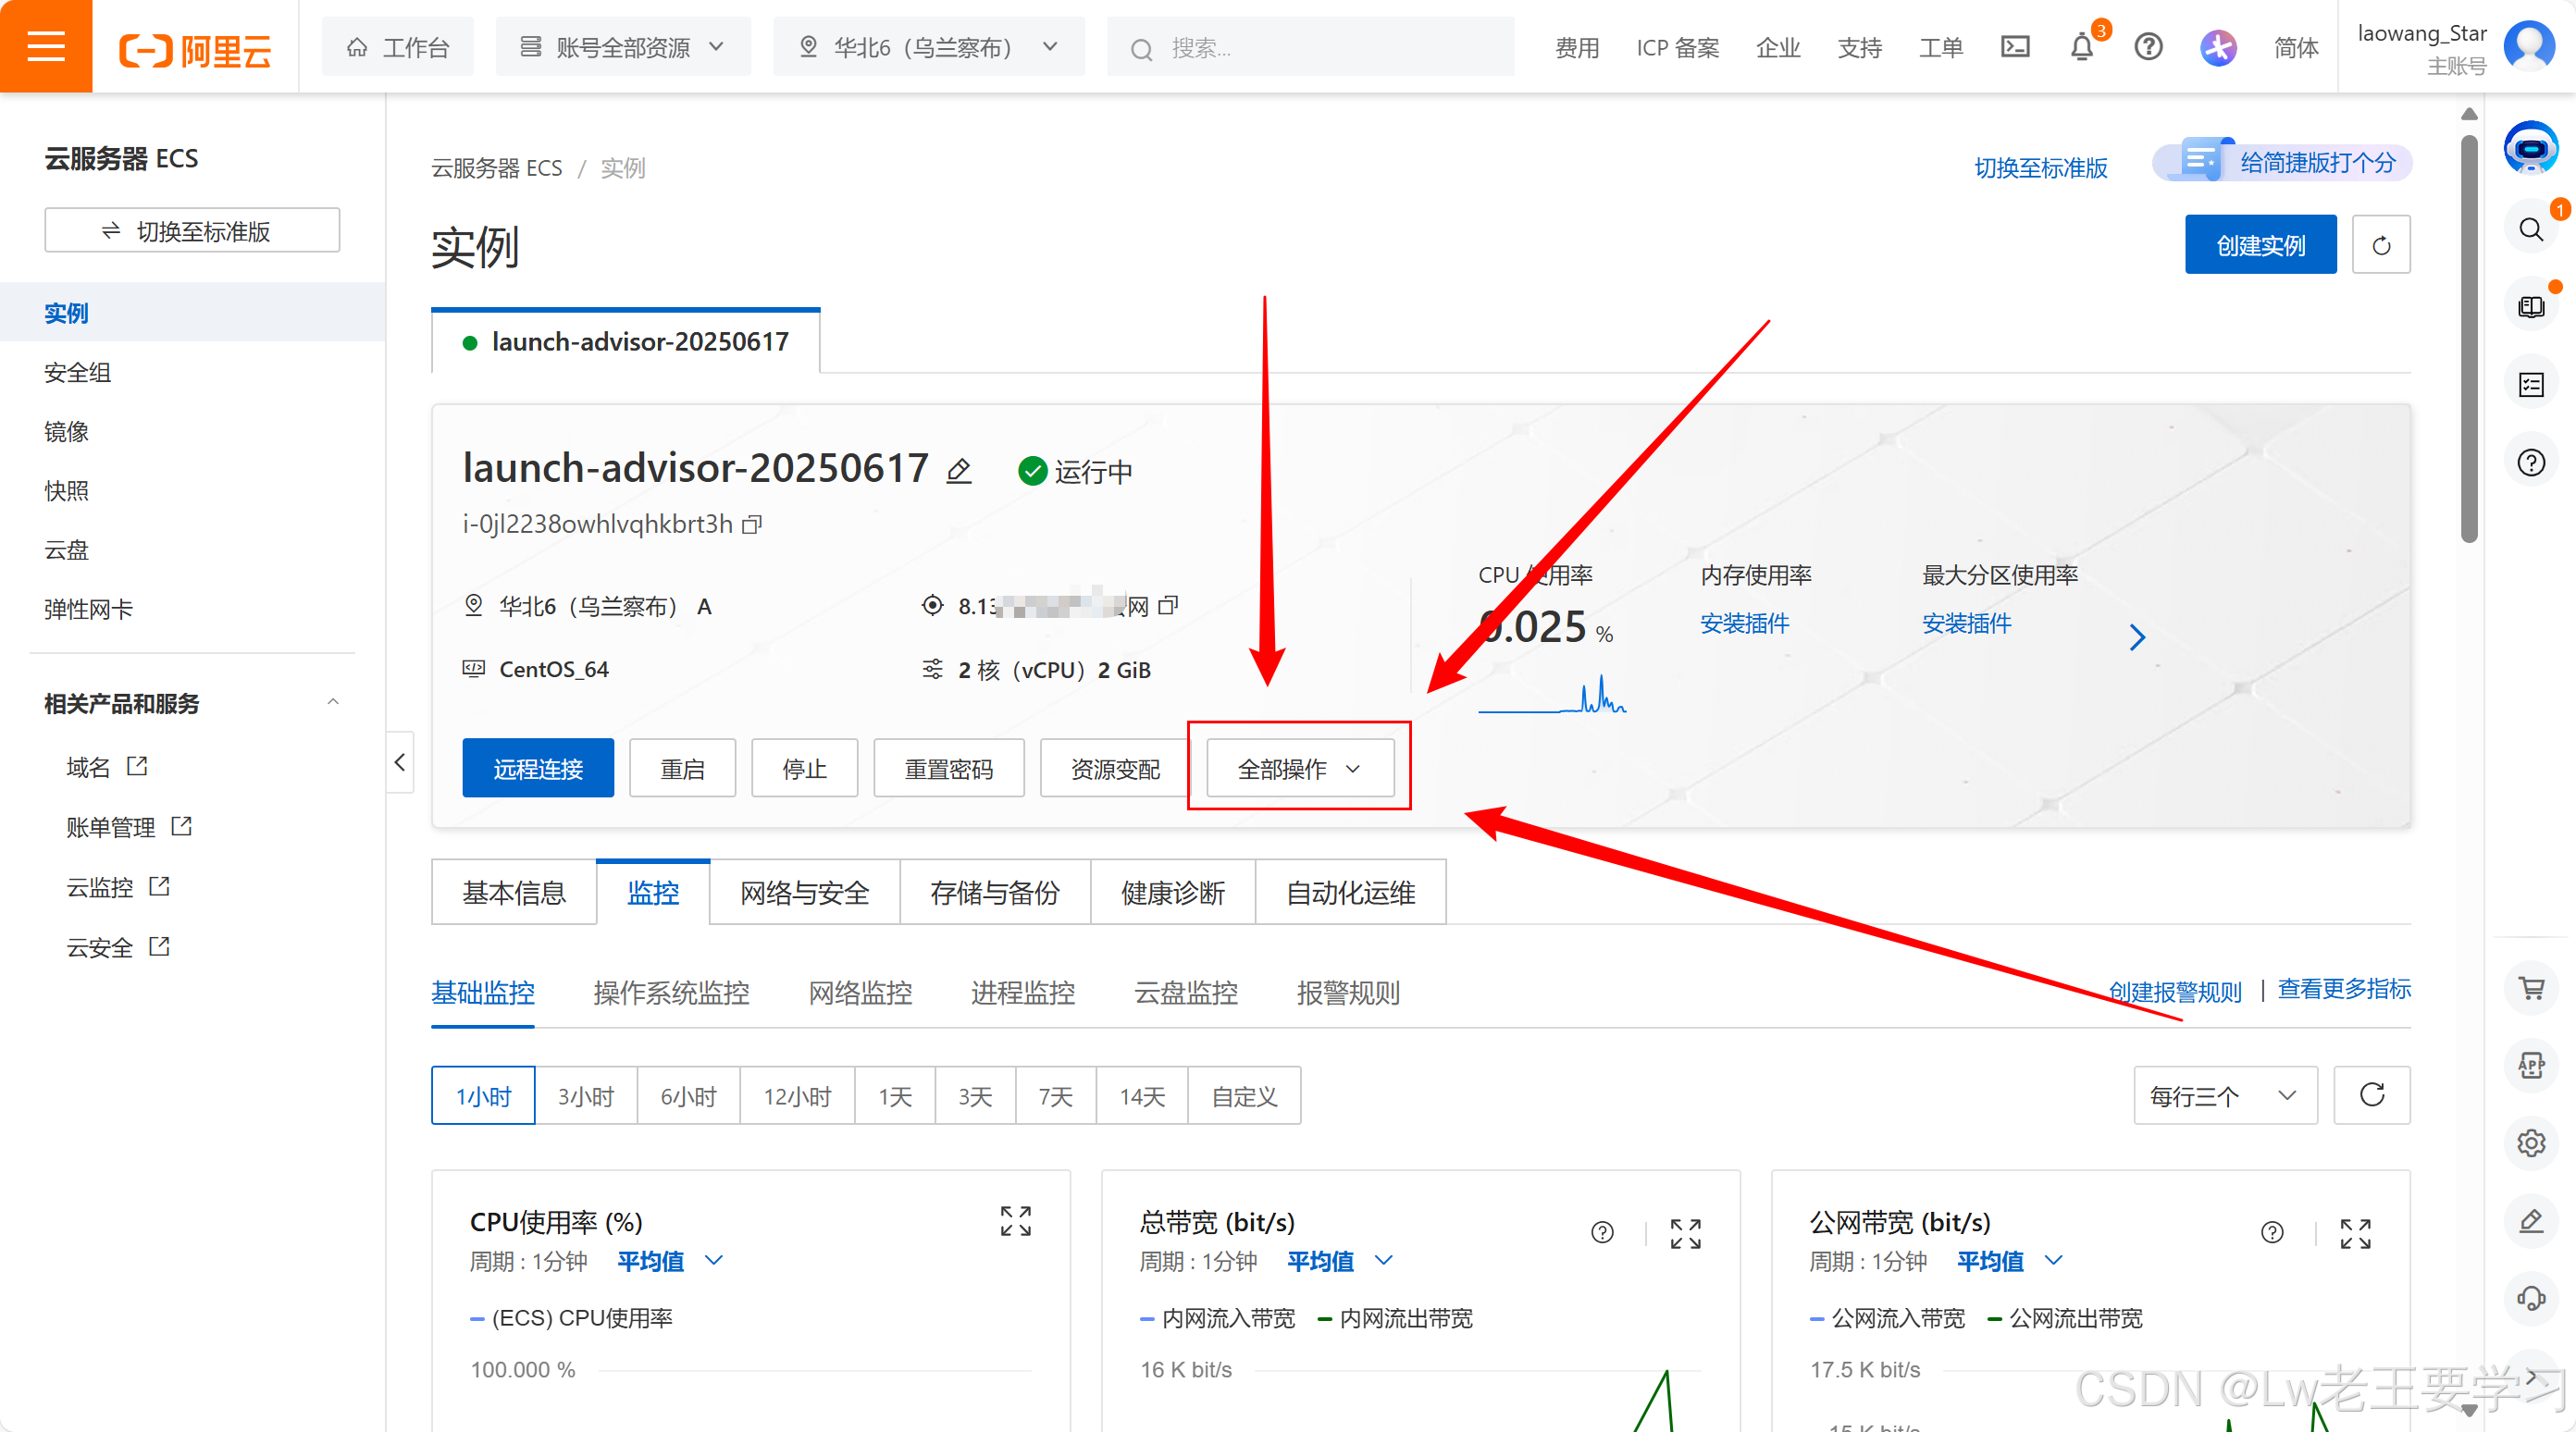
Task: Select the 12小时 time range
Action: [797, 1096]
